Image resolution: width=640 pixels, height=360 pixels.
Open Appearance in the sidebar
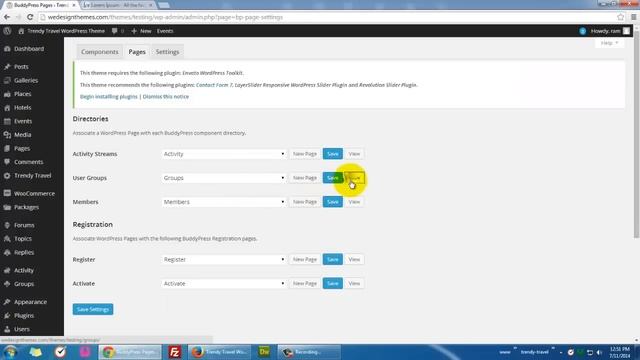[30, 302]
